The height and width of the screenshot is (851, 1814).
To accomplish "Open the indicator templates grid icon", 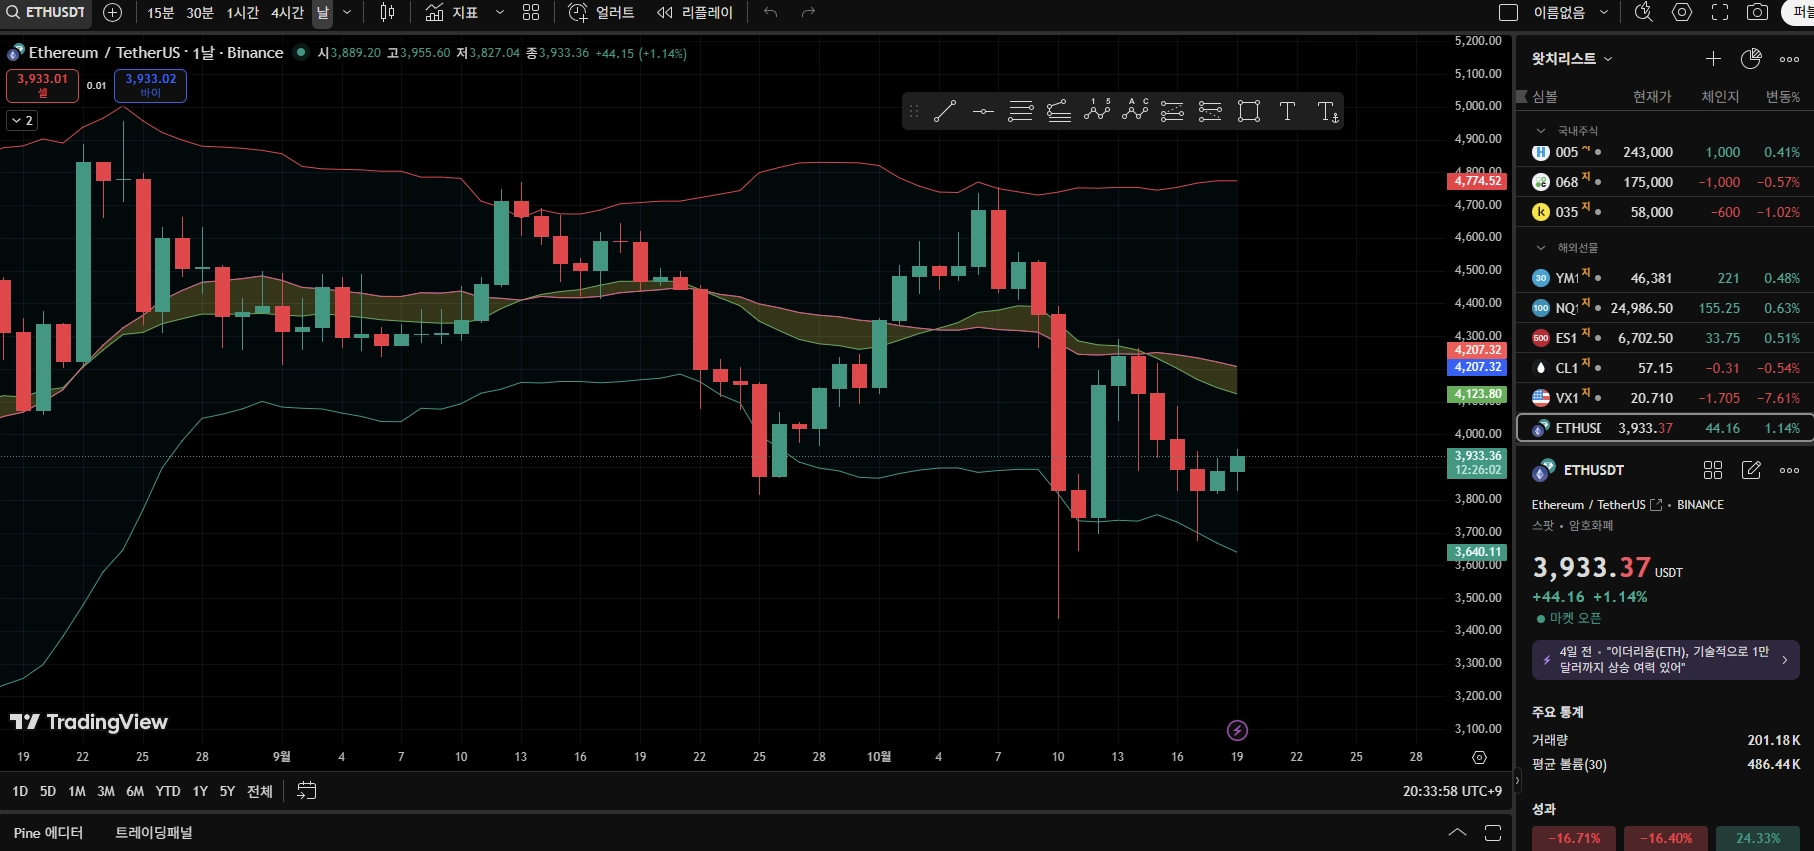I will (531, 12).
